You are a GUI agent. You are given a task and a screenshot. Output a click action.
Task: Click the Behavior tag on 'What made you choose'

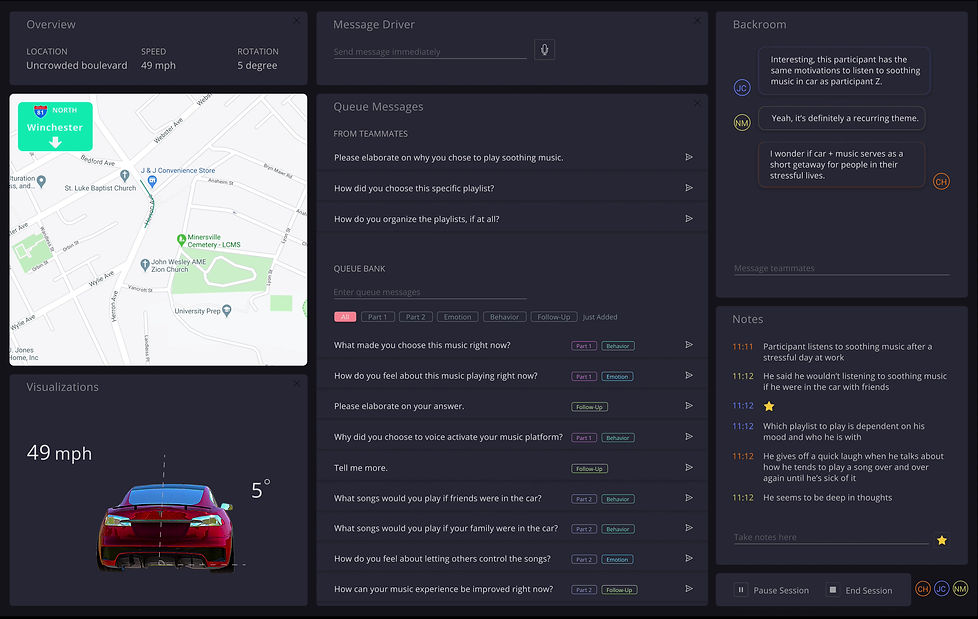tap(618, 346)
